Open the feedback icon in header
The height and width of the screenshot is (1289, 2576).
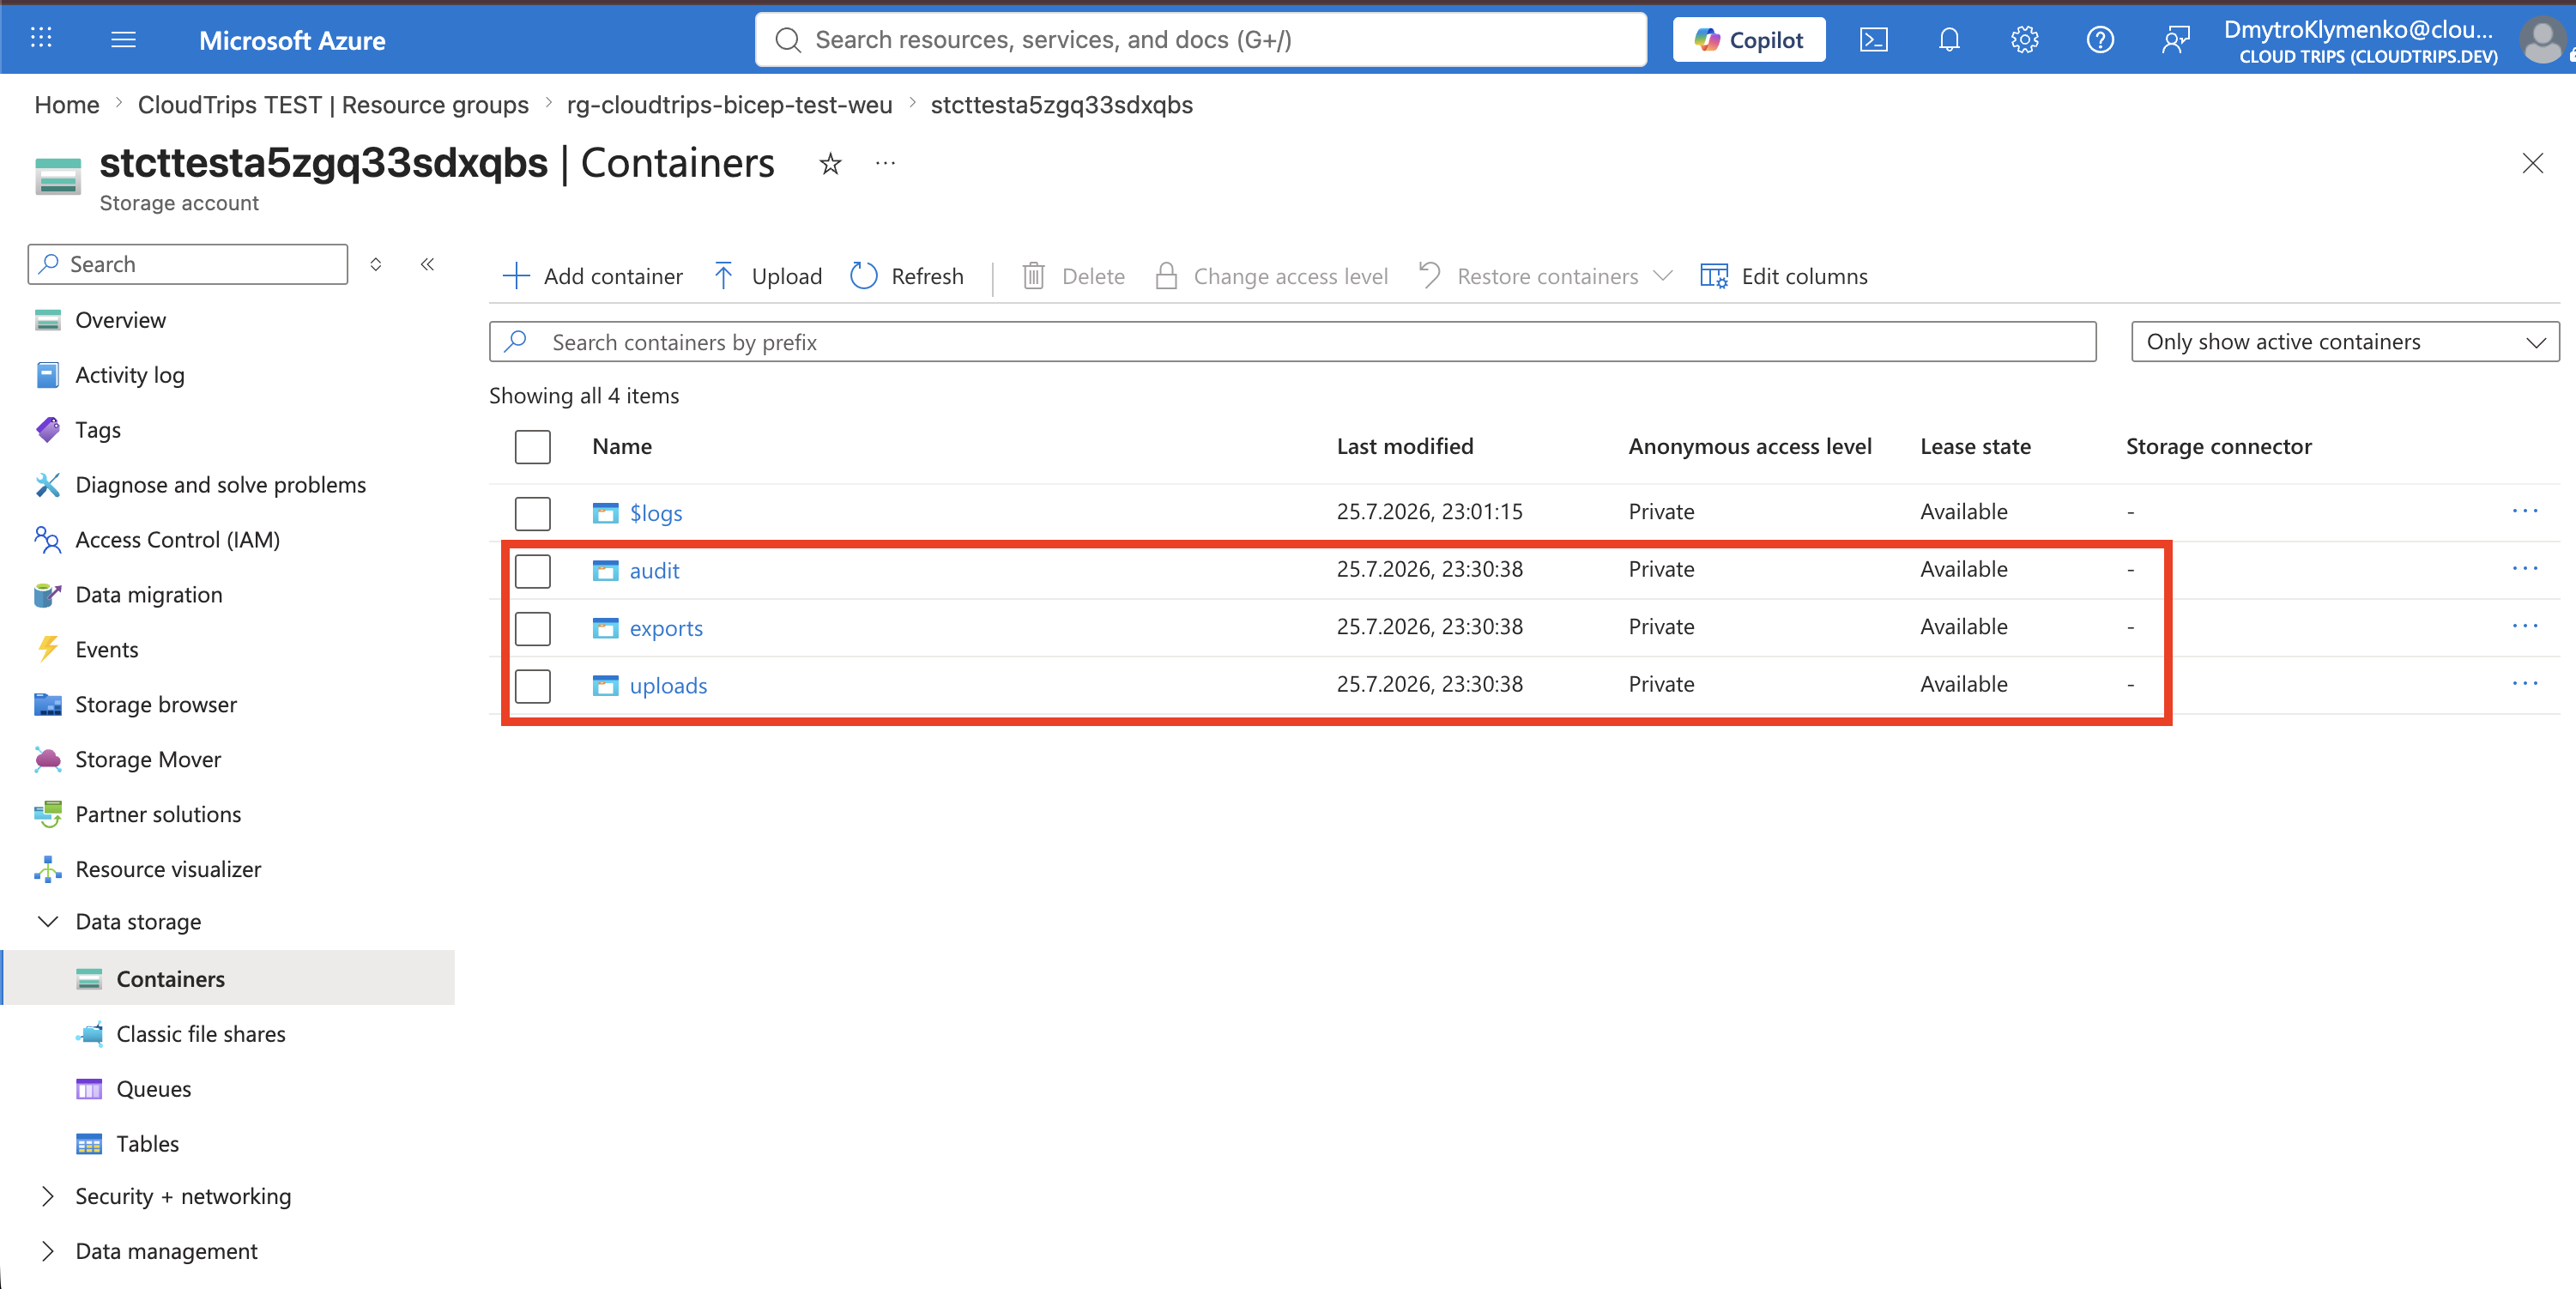[x=2175, y=40]
